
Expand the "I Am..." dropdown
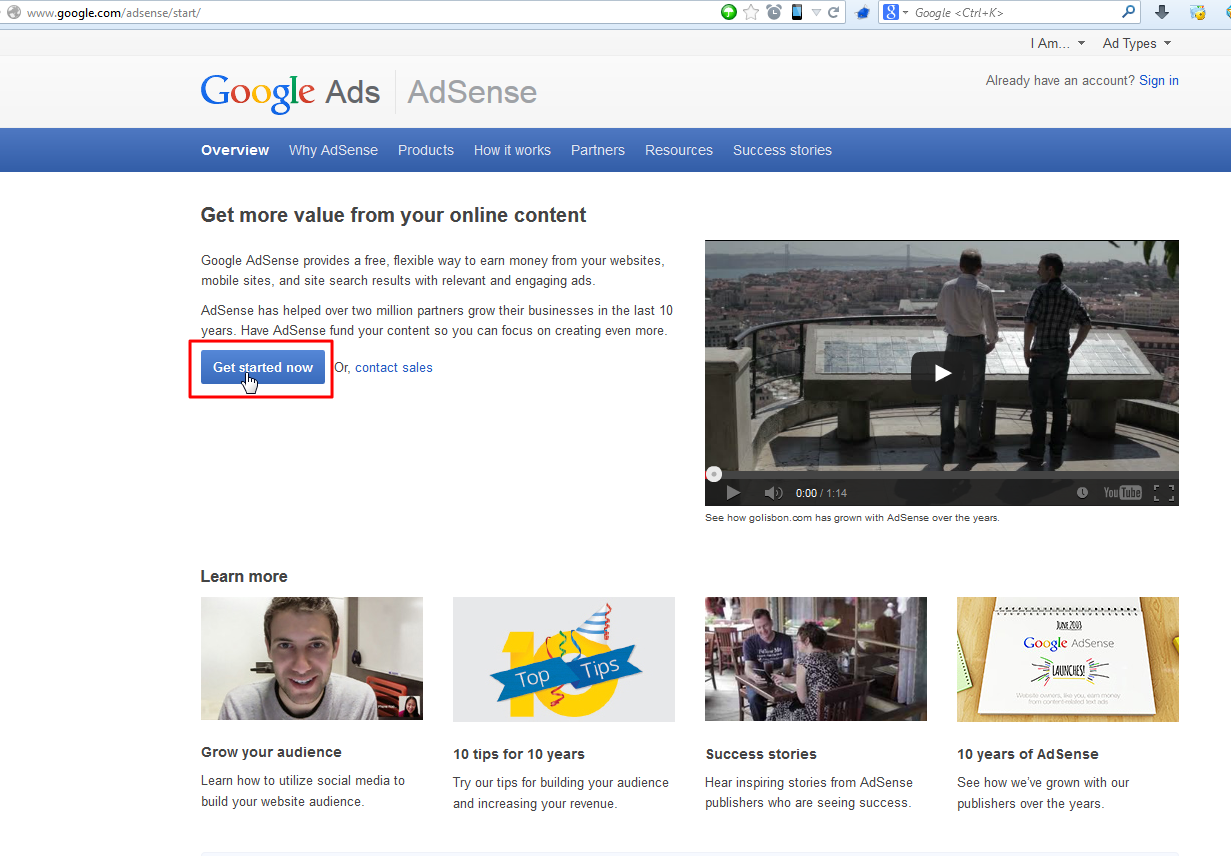pyautogui.click(x=1058, y=44)
